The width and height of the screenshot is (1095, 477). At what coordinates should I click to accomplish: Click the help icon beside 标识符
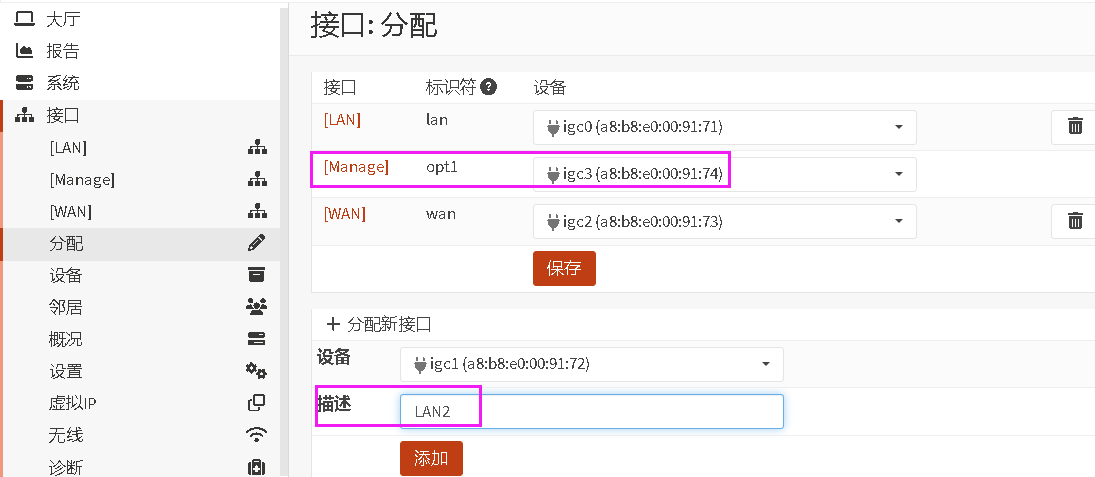coord(489,87)
